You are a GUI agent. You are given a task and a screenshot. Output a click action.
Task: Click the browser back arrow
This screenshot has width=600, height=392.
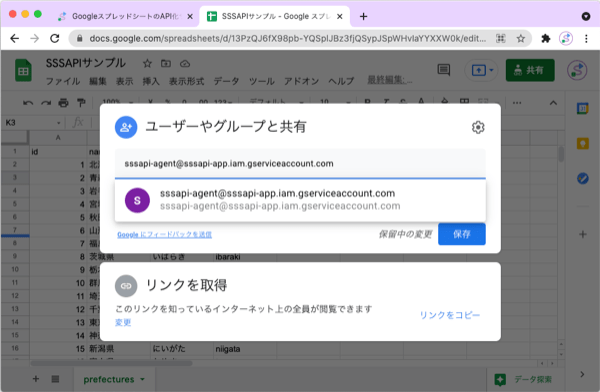click(15, 38)
